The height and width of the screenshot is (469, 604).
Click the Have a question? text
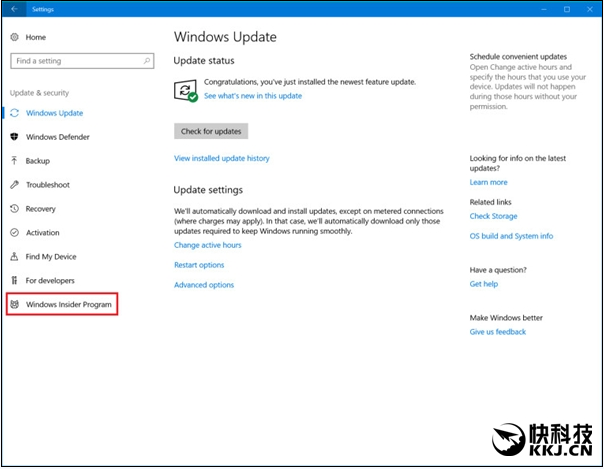(x=498, y=270)
